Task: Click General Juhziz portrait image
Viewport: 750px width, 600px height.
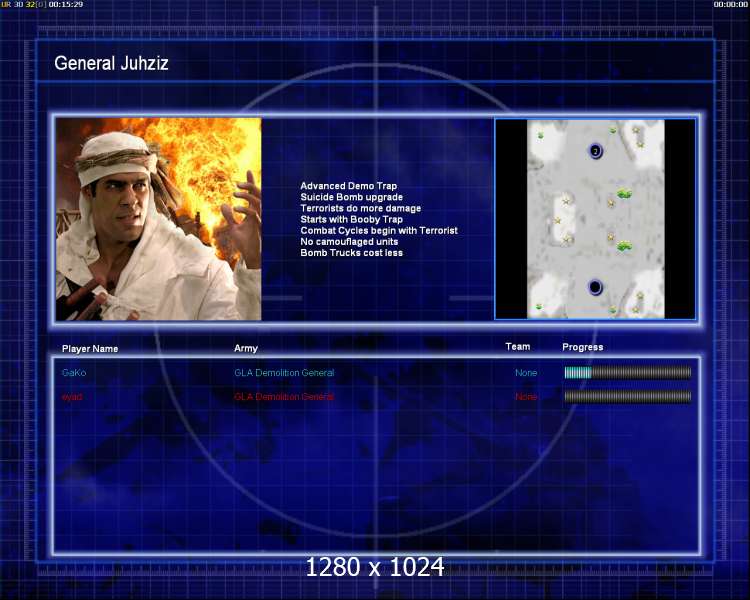Action: pos(158,219)
